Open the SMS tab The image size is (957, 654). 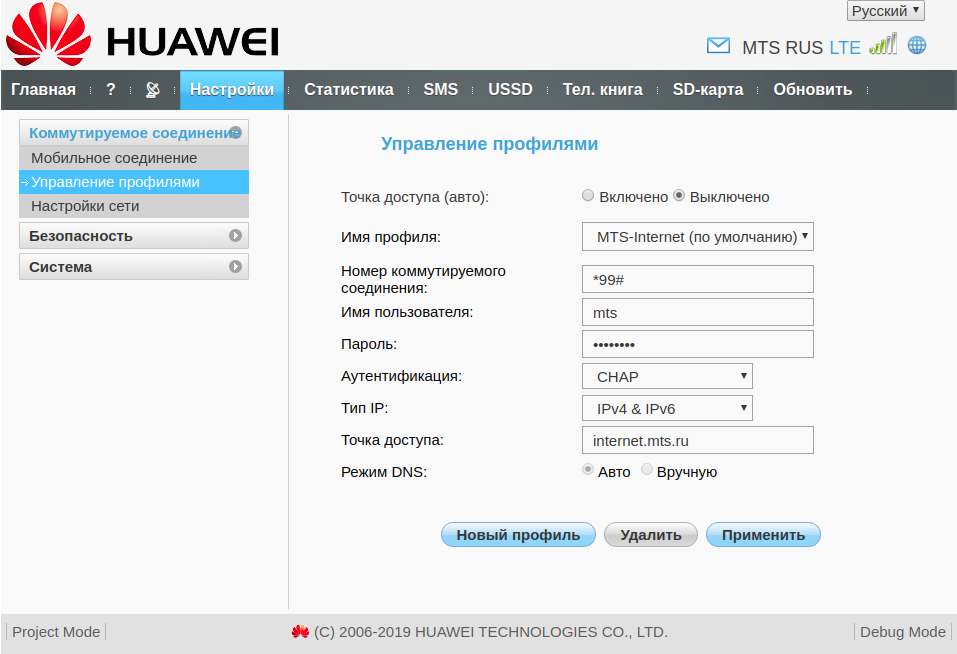click(x=441, y=90)
